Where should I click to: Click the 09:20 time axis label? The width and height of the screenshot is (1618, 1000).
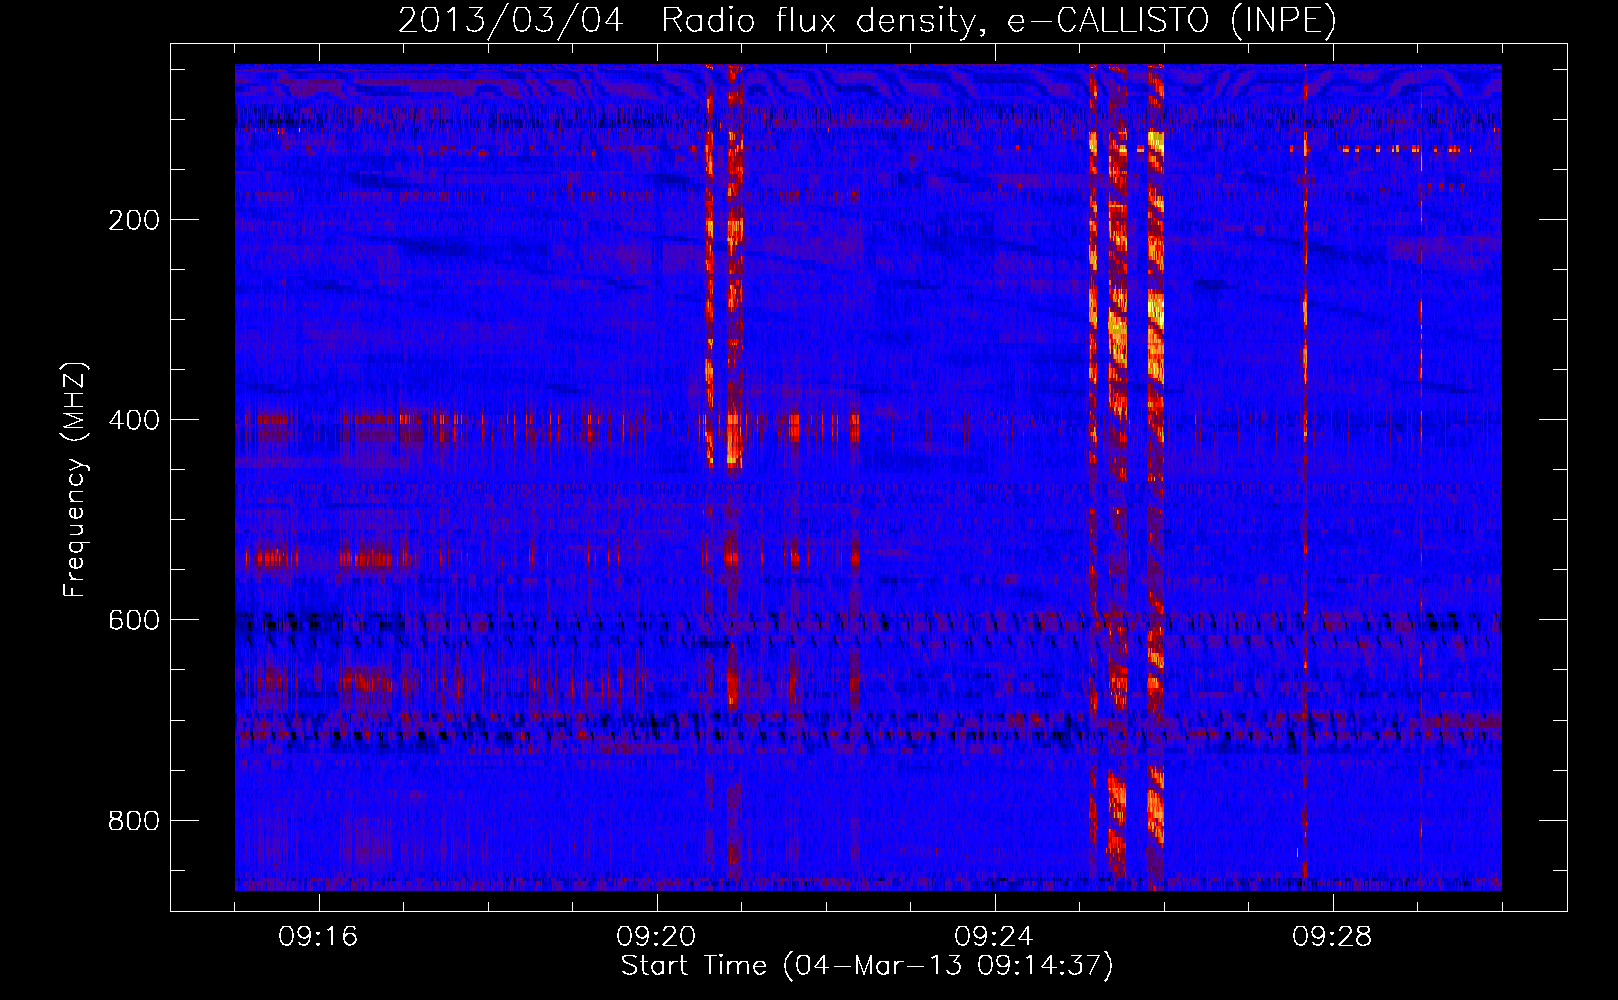[657, 937]
